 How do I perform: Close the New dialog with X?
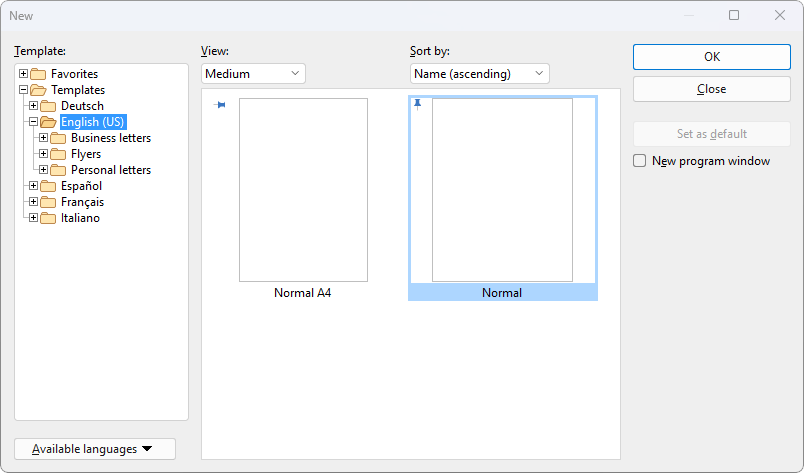pyautogui.click(x=780, y=15)
